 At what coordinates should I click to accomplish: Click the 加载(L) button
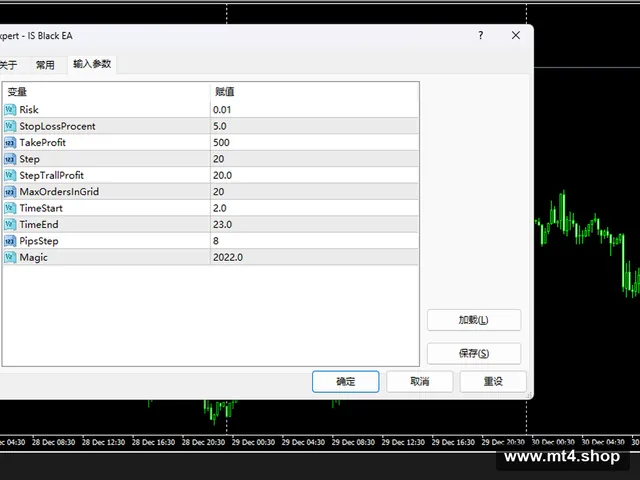coord(474,320)
